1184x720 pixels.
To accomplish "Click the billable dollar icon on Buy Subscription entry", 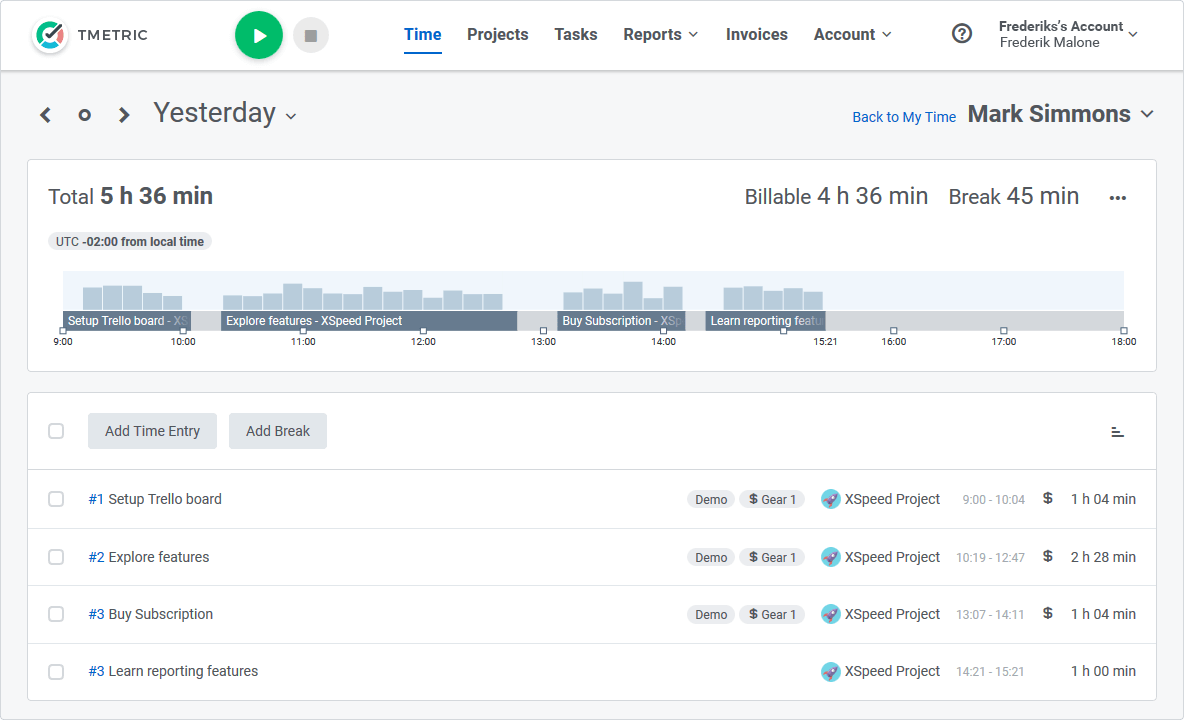I will 1047,614.
